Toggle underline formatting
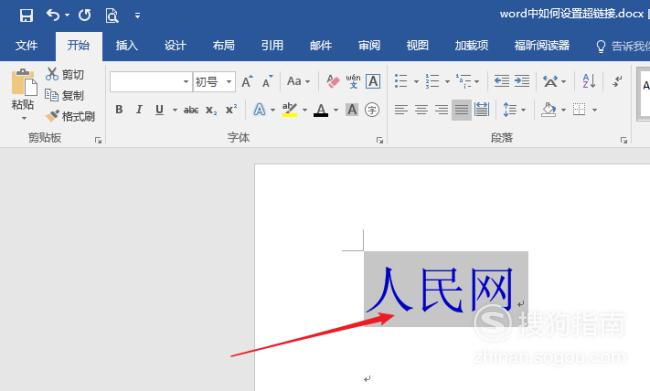The image size is (650, 391). 159,109
